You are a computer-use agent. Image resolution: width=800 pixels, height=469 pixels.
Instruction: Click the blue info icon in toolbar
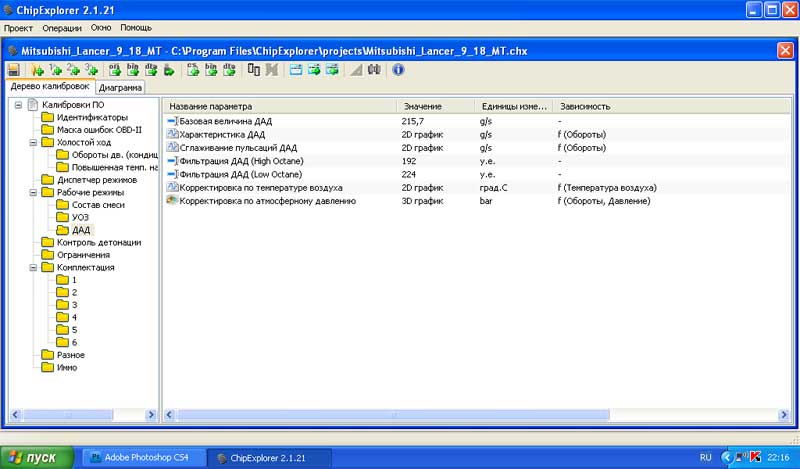(398, 70)
